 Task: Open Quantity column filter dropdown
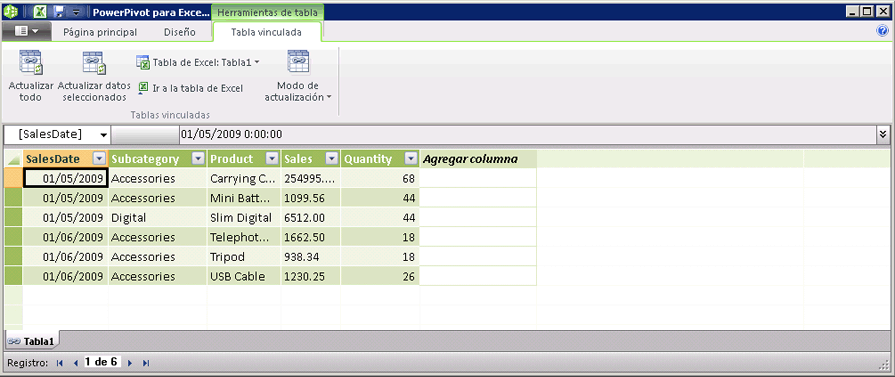pos(410,159)
